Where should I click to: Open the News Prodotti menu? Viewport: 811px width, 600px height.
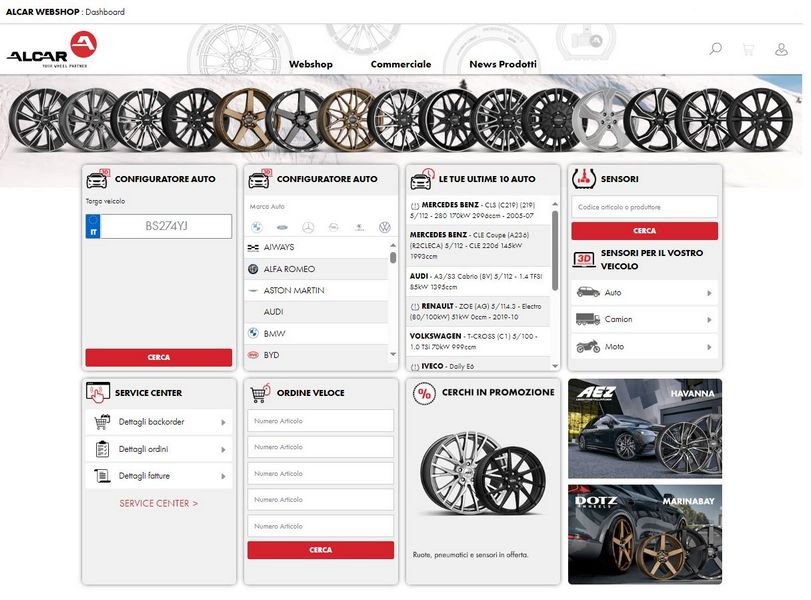click(503, 64)
